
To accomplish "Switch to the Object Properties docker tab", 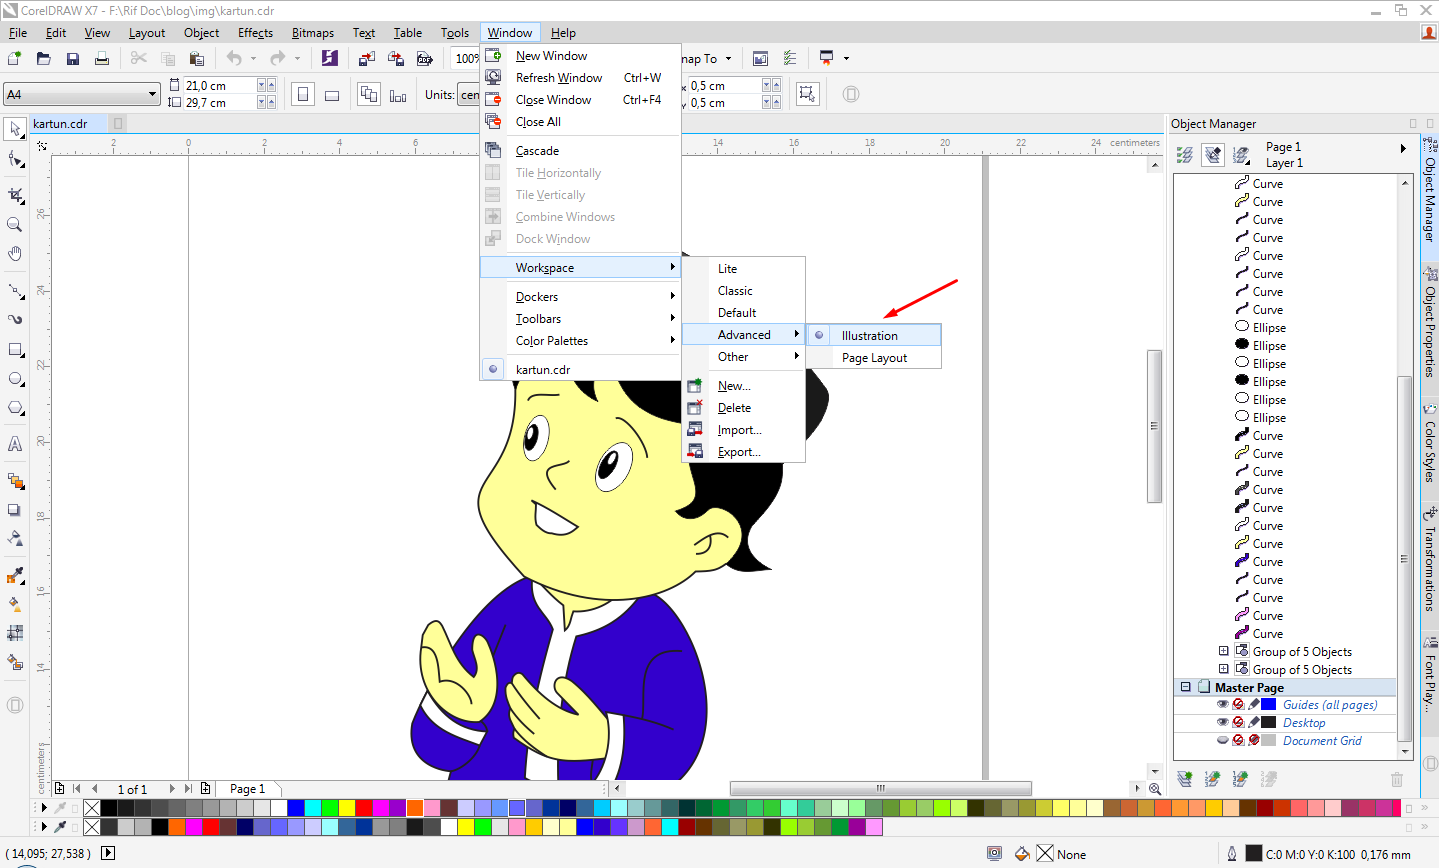I will click(1429, 320).
